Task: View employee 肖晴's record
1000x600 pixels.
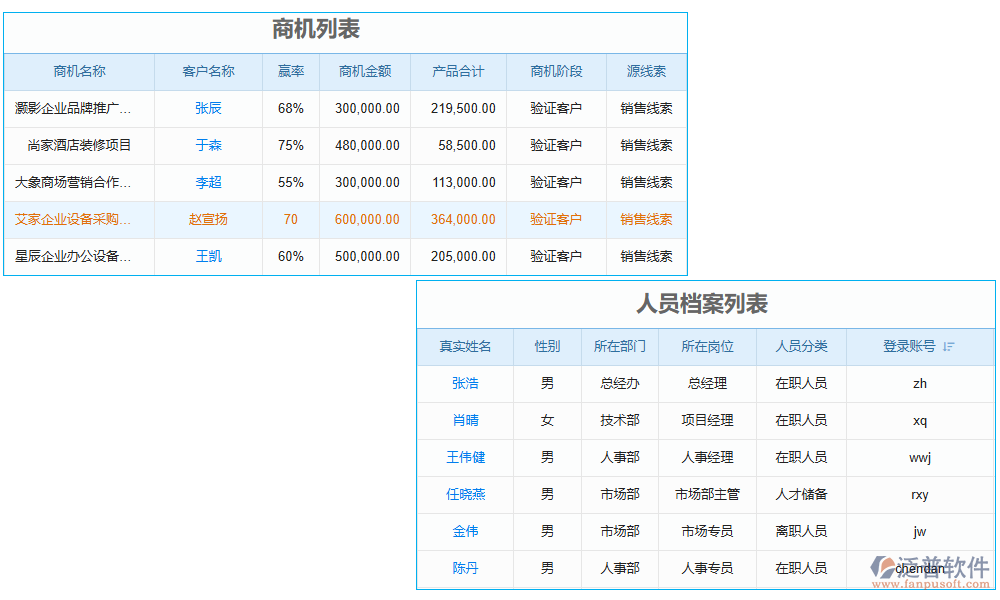Action: tap(465, 420)
